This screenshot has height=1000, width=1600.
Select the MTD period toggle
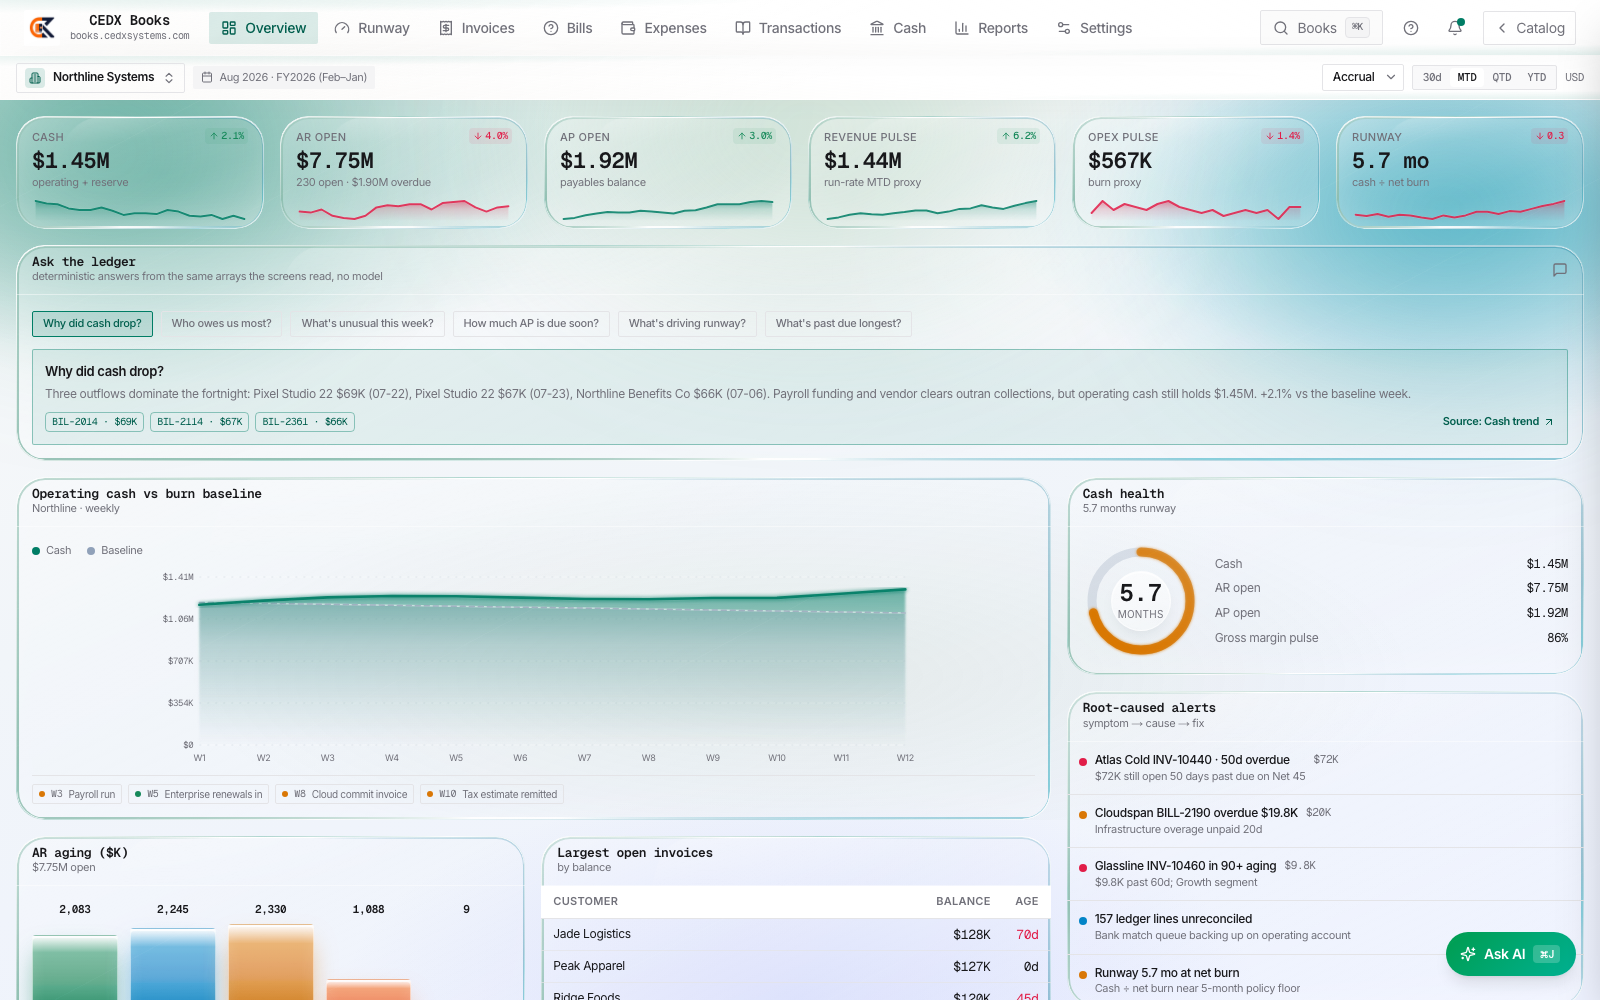[x=1467, y=77]
